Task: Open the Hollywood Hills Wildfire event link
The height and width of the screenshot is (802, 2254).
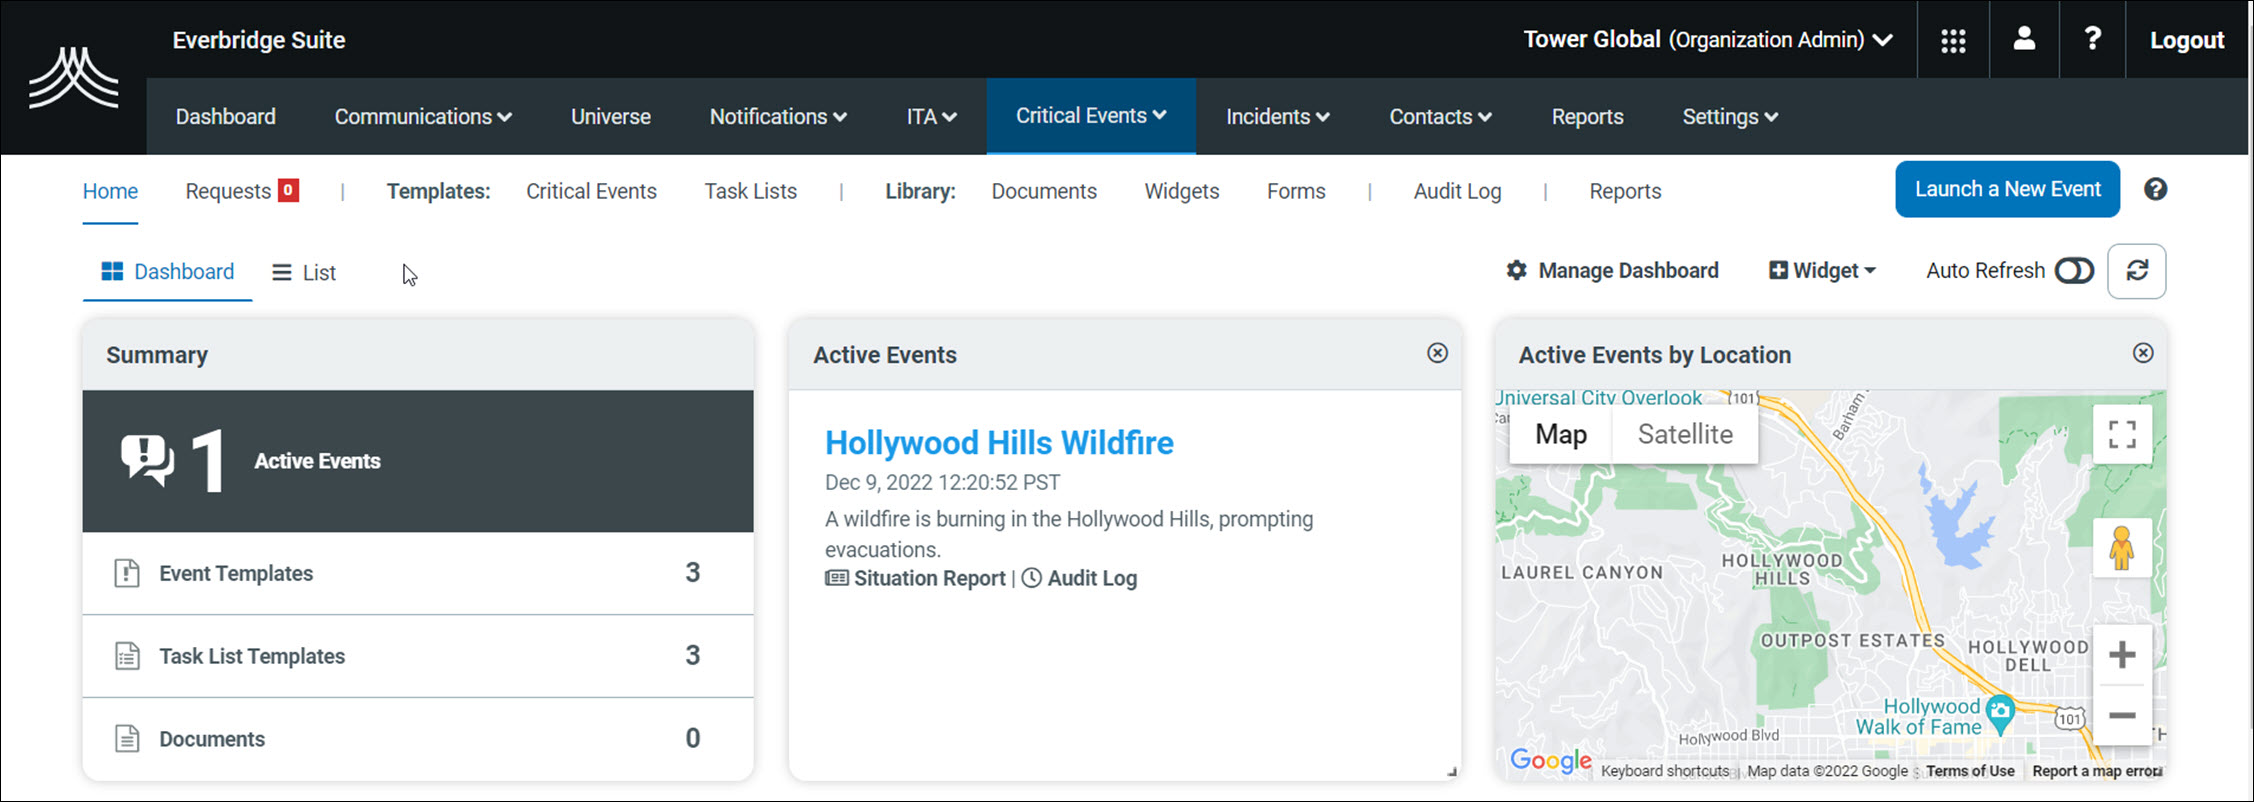Action: pyautogui.click(x=998, y=443)
